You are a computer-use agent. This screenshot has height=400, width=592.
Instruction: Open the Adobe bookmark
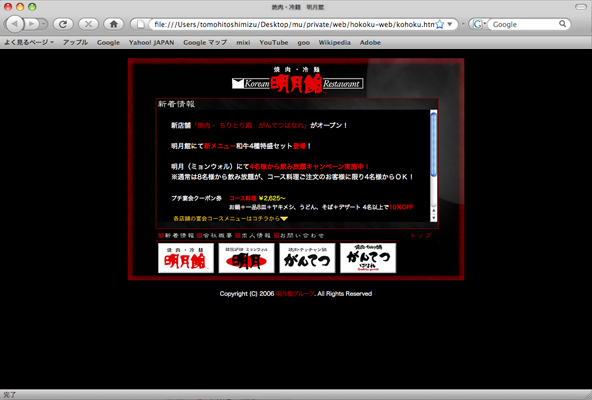(x=370, y=42)
